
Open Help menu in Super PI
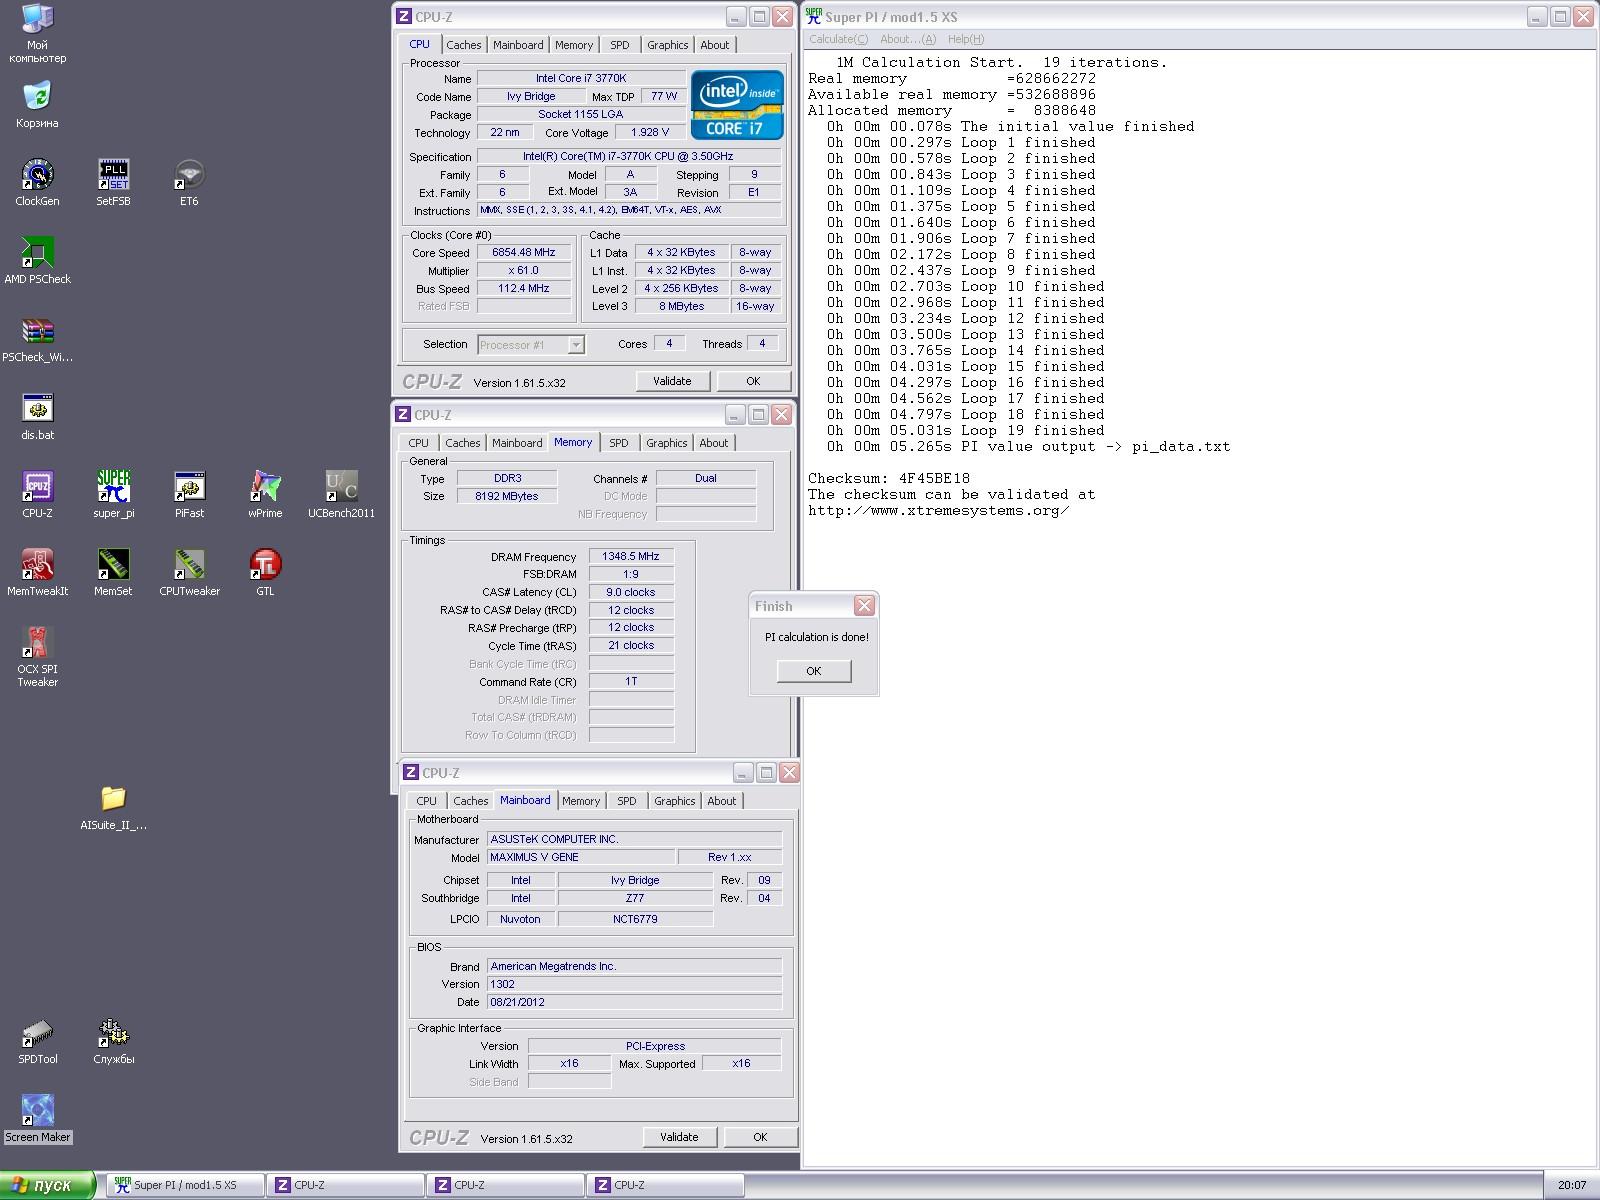coord(965,39)
